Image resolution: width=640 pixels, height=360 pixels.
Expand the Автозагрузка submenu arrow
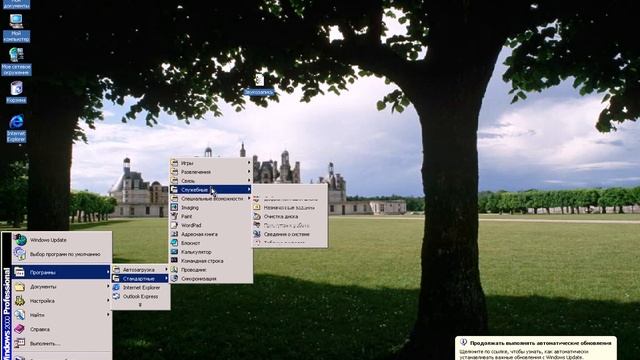coord(166,270)
